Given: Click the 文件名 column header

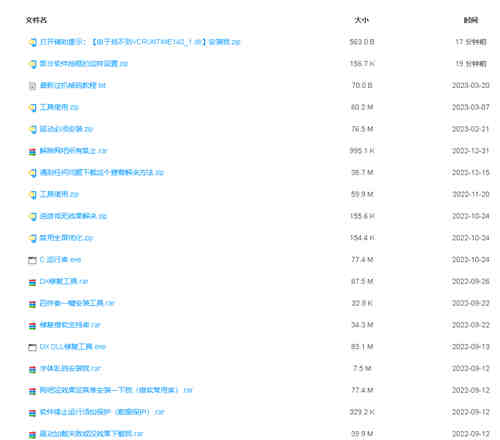Looking at the screenshot, I should click(x=36, y=20).
